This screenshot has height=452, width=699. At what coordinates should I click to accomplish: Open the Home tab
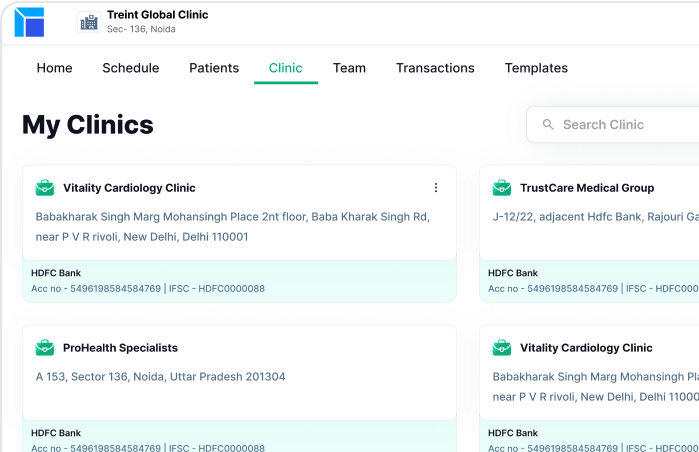pyautogui.click(x=55, y=68)
